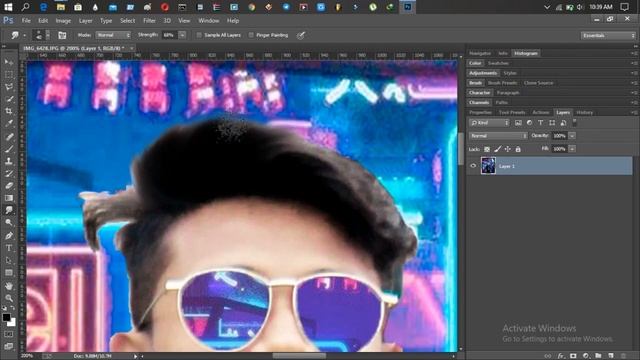This screenshot has height=360, width=640.
Task: Open the Filter menu
Action: 149,20
